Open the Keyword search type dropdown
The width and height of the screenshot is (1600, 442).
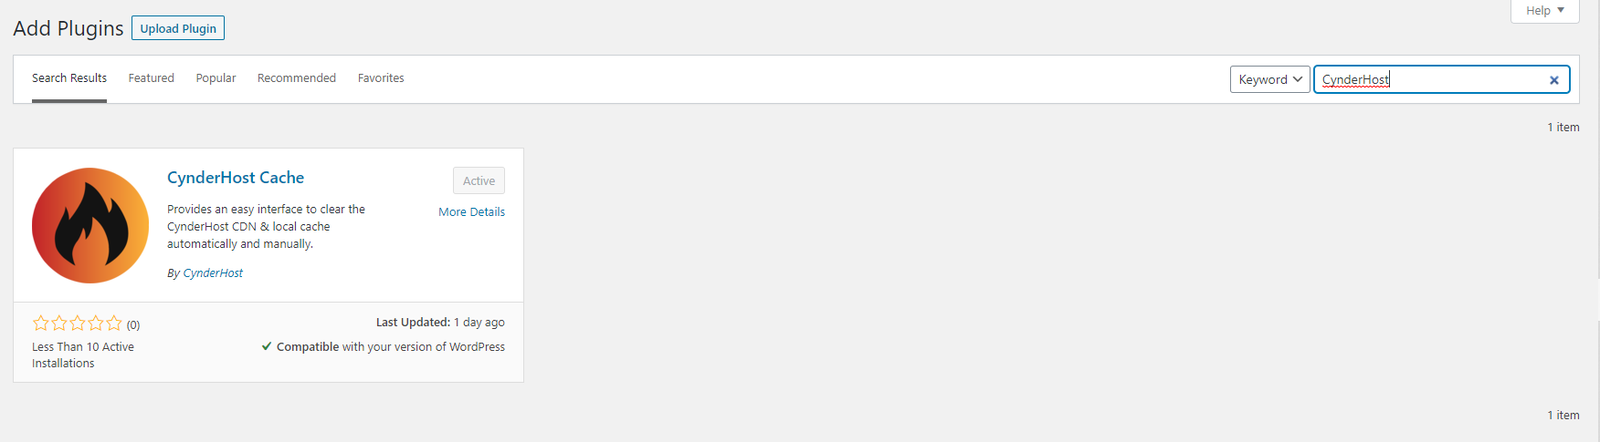pos(1270,80)
